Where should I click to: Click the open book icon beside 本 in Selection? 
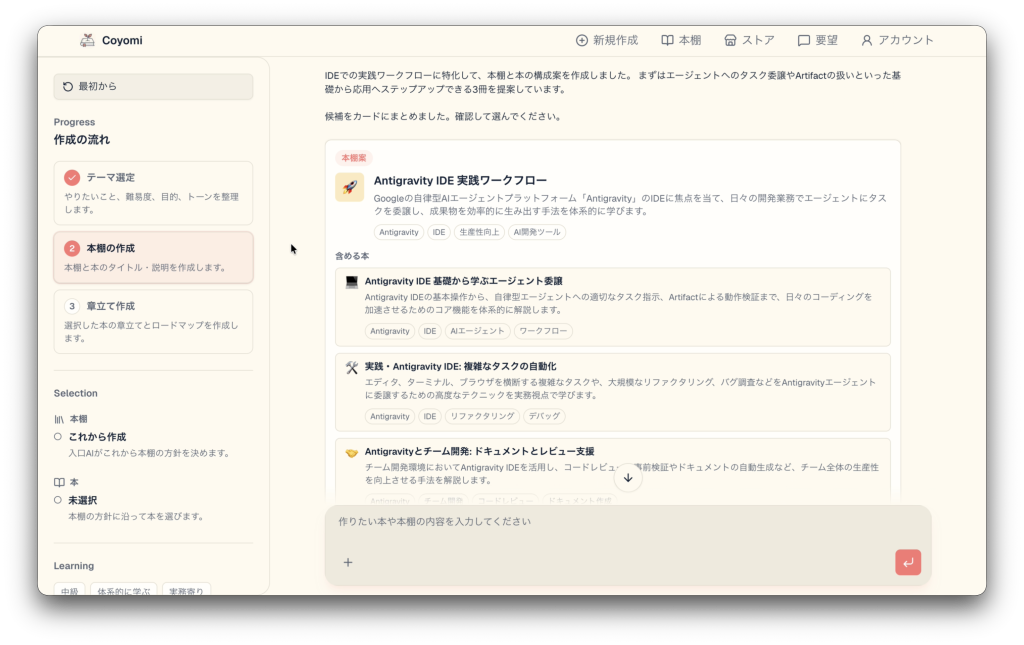pyautogui.click(x=59, y=482)
